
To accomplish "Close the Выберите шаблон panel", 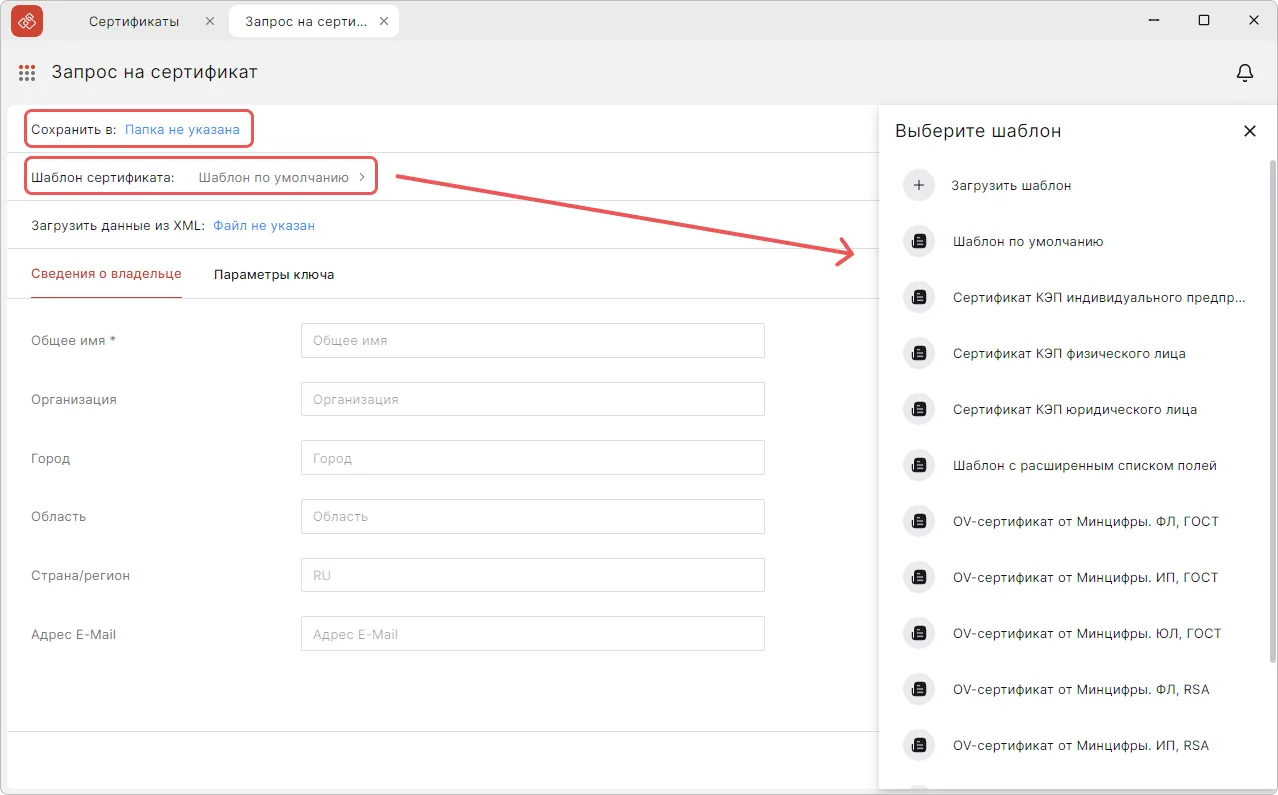I will click(x=1249, y=131).
